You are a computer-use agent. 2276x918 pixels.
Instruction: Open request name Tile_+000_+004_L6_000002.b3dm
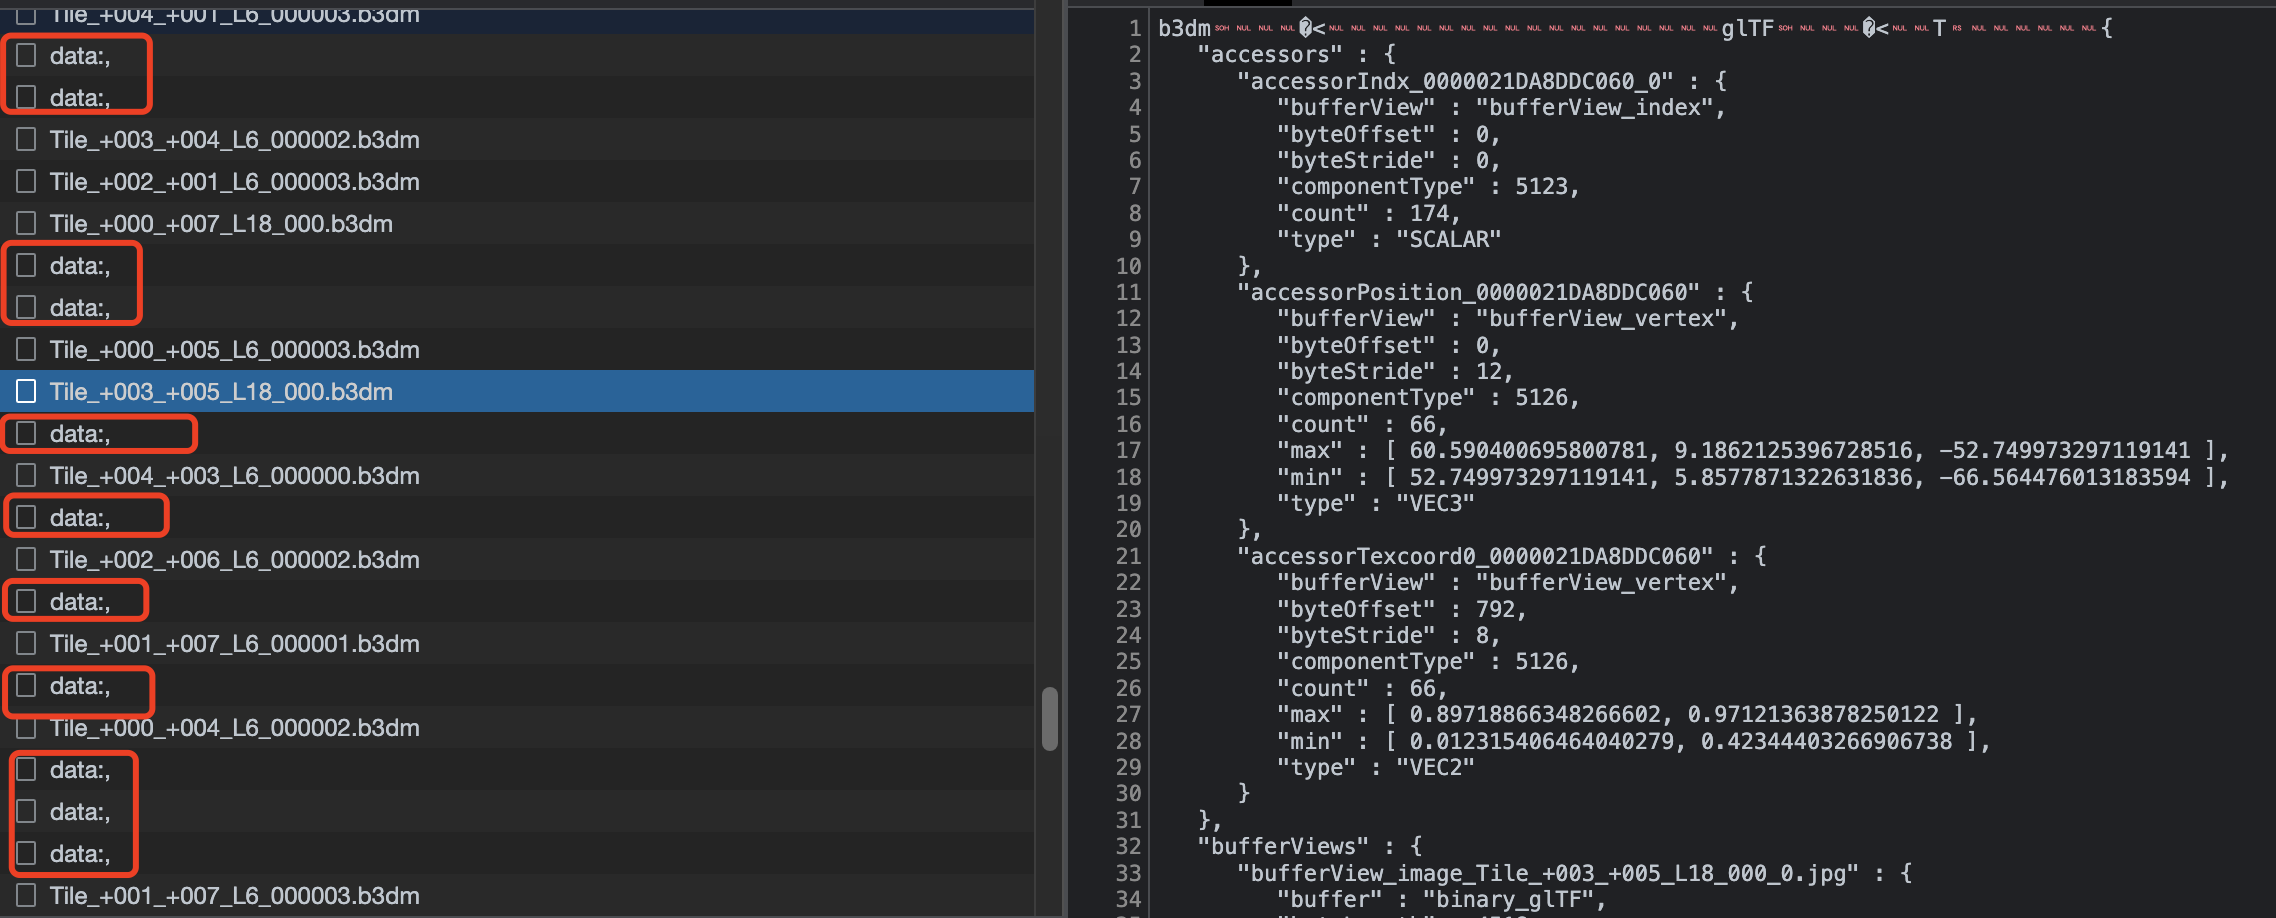pos(235,728)
